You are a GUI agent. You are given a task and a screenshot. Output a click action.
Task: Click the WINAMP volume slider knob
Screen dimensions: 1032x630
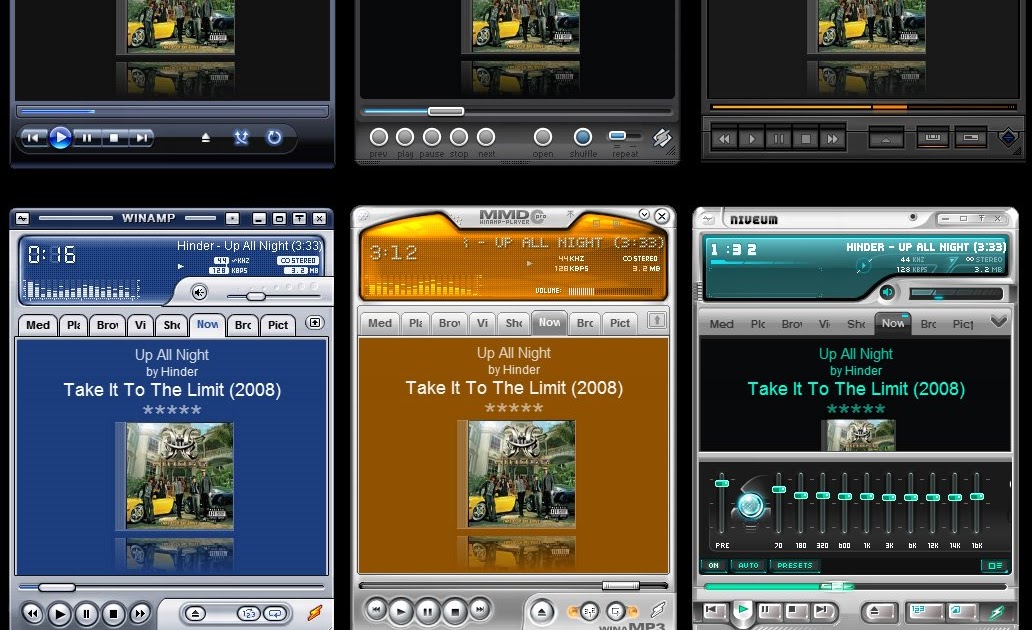pyautogui.click(x=255, y=296)
